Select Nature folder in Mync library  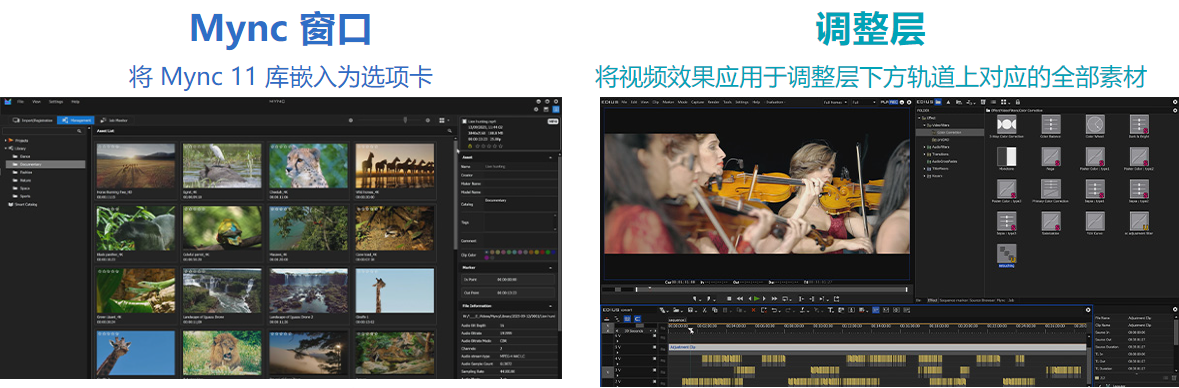25,180
